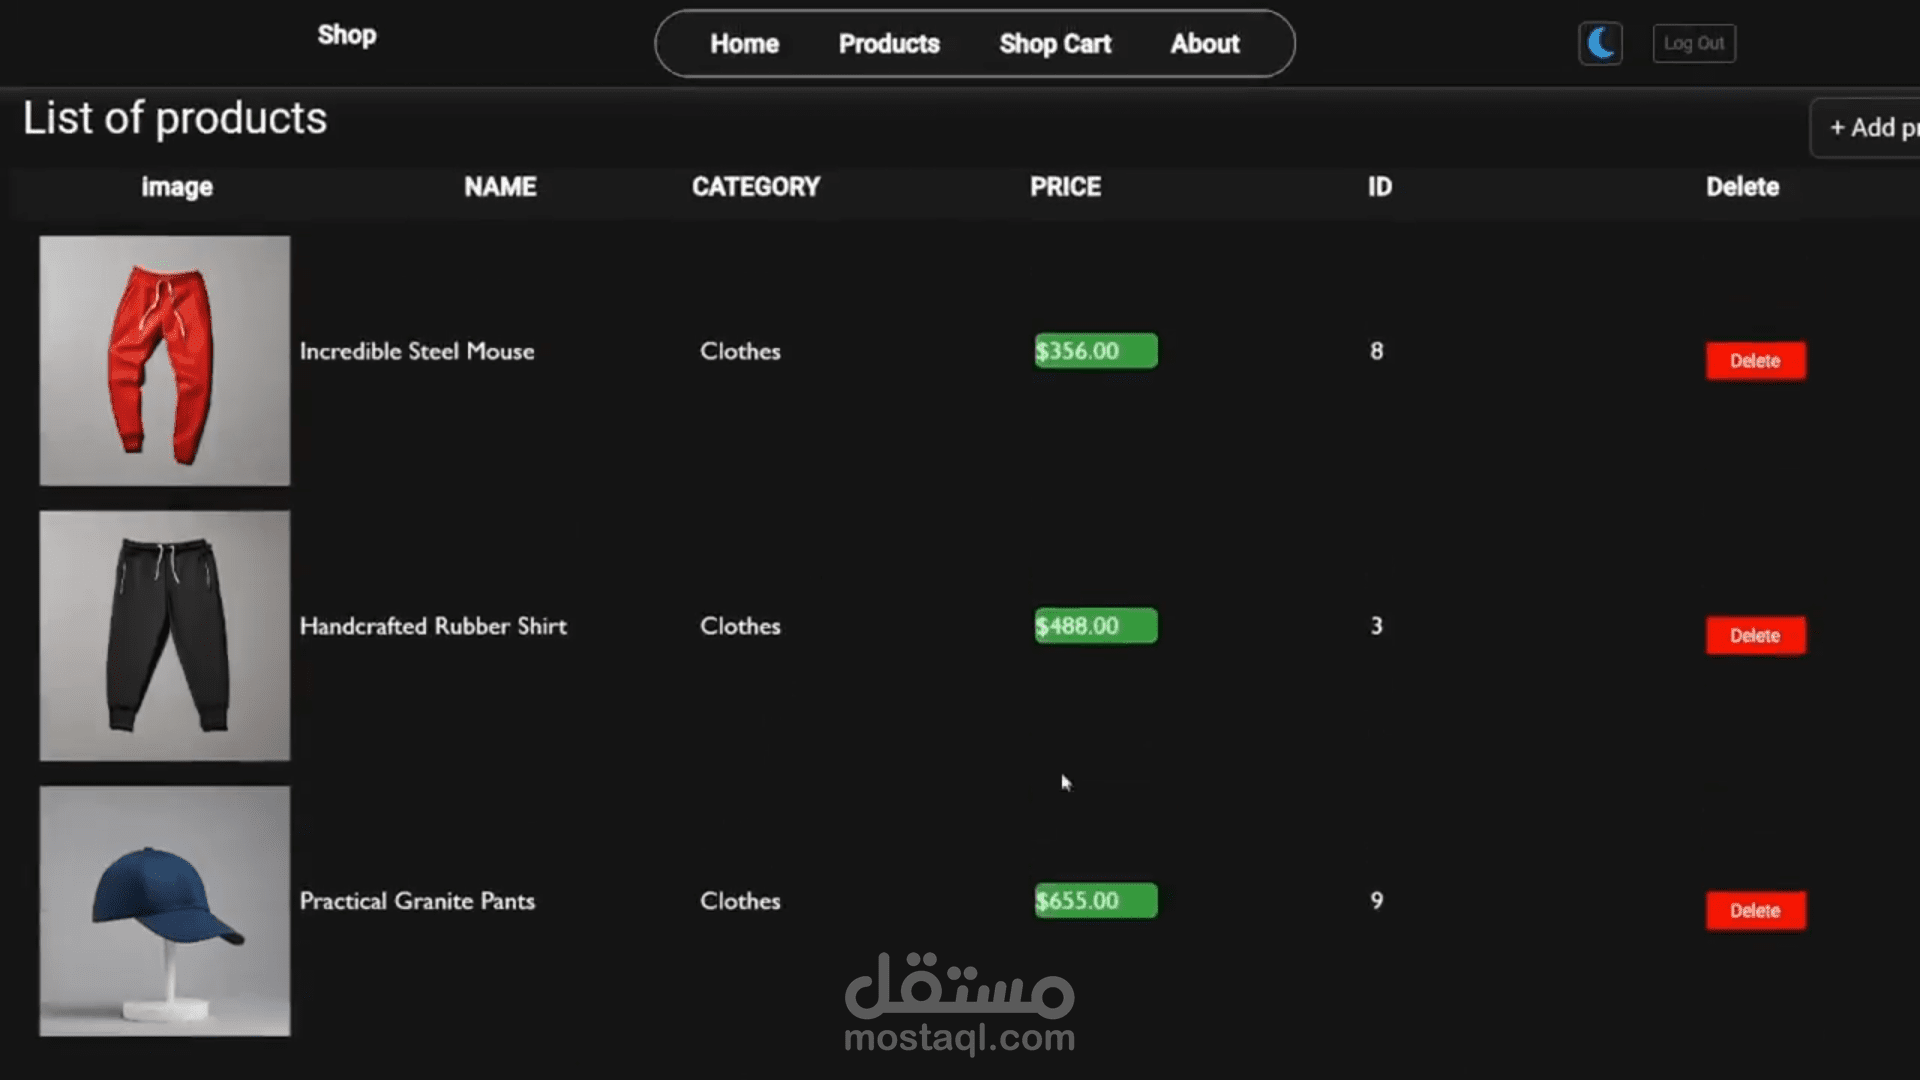Click the red sweatpants product image
The width and height of the screenshot is (1920, 1080).
[x=165, y=361]
